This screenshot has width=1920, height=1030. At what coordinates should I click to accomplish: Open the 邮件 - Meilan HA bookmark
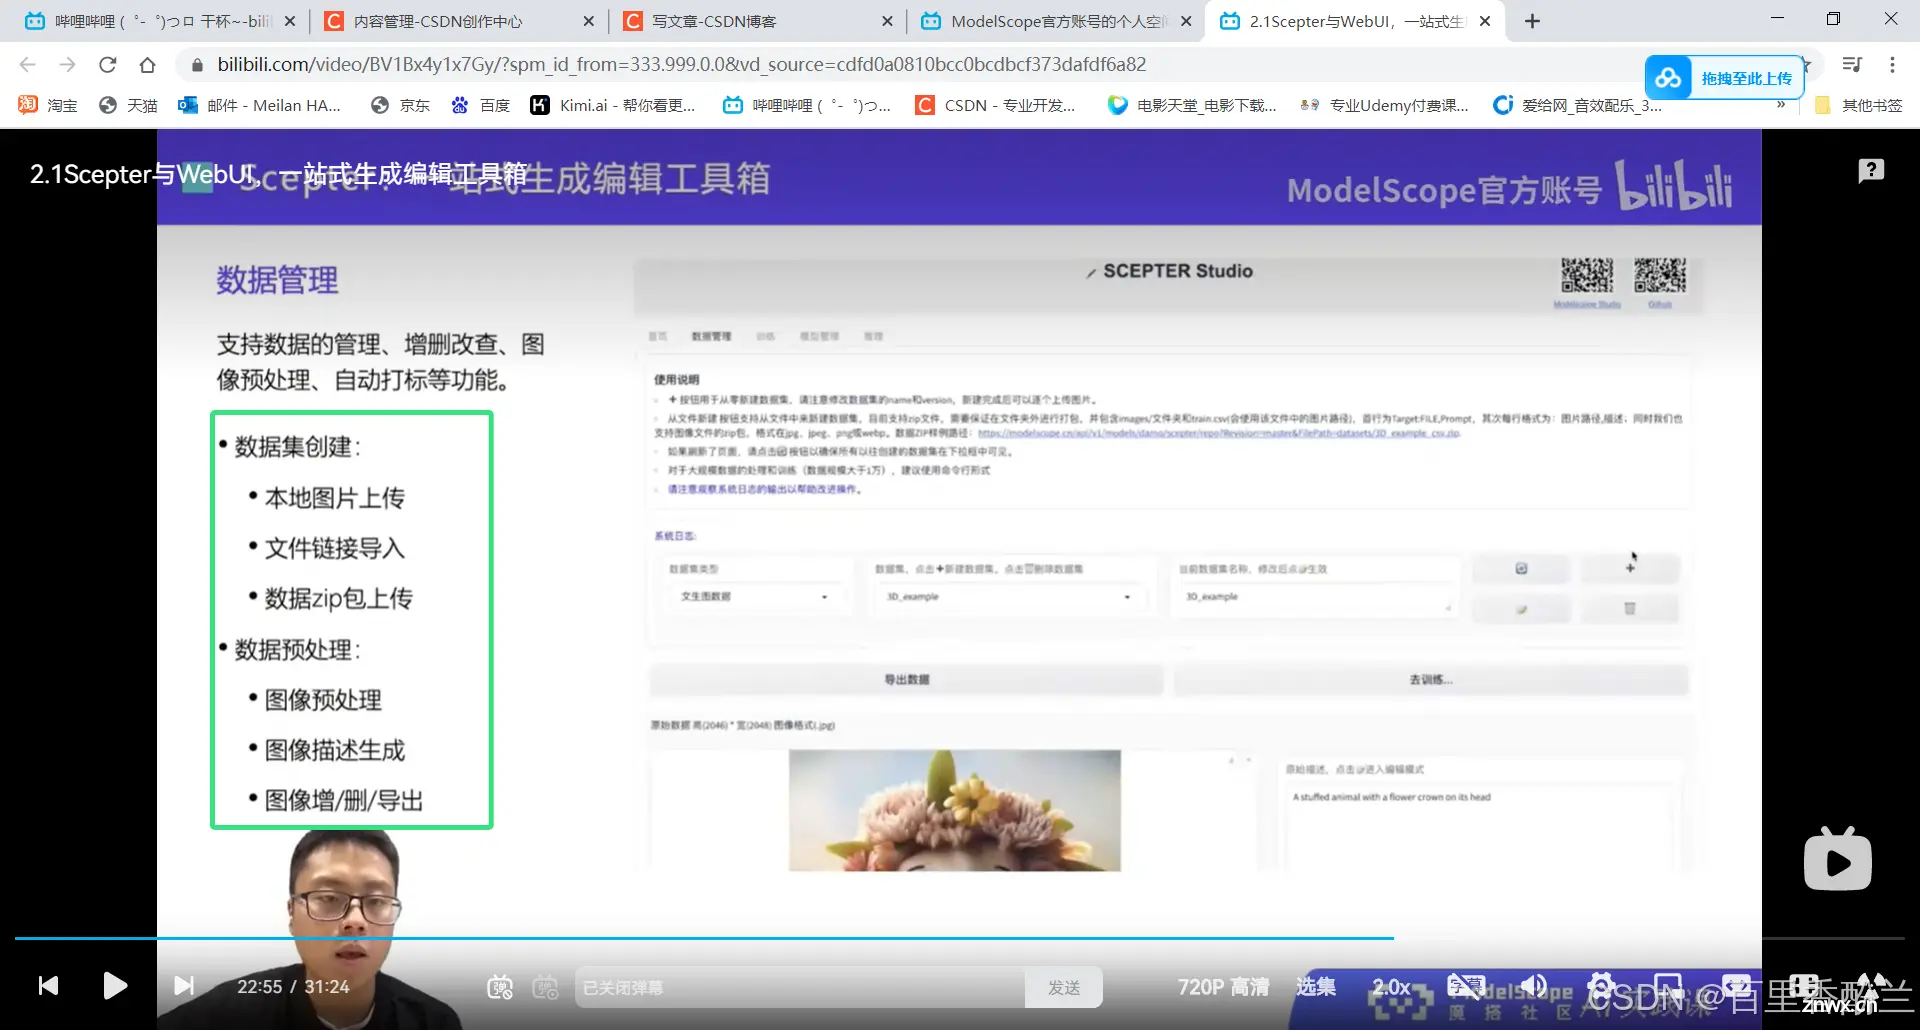click(260, 105)
